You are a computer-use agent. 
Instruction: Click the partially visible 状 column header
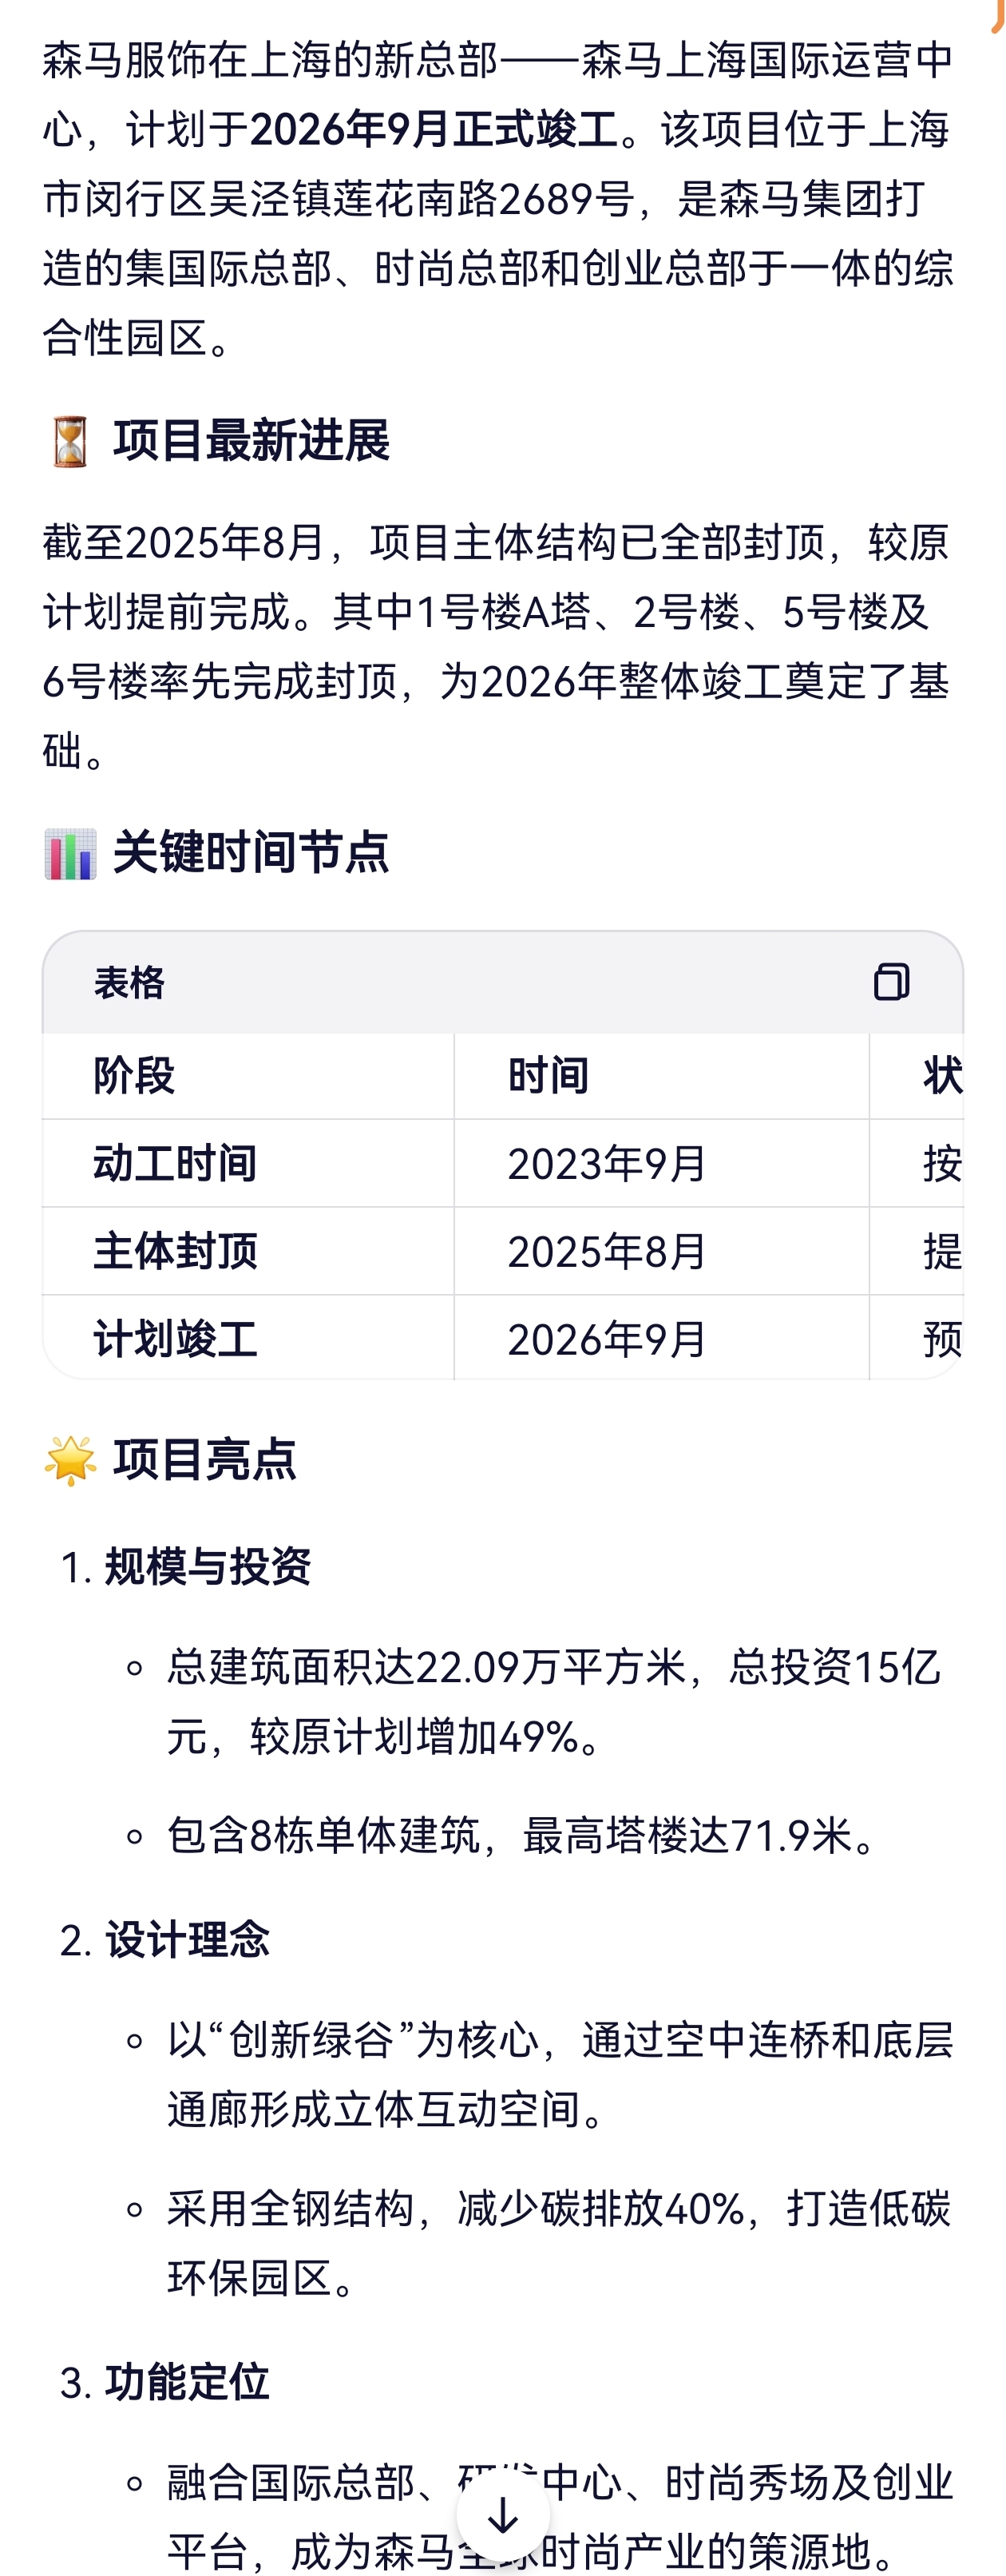(x=942, y=1076)
